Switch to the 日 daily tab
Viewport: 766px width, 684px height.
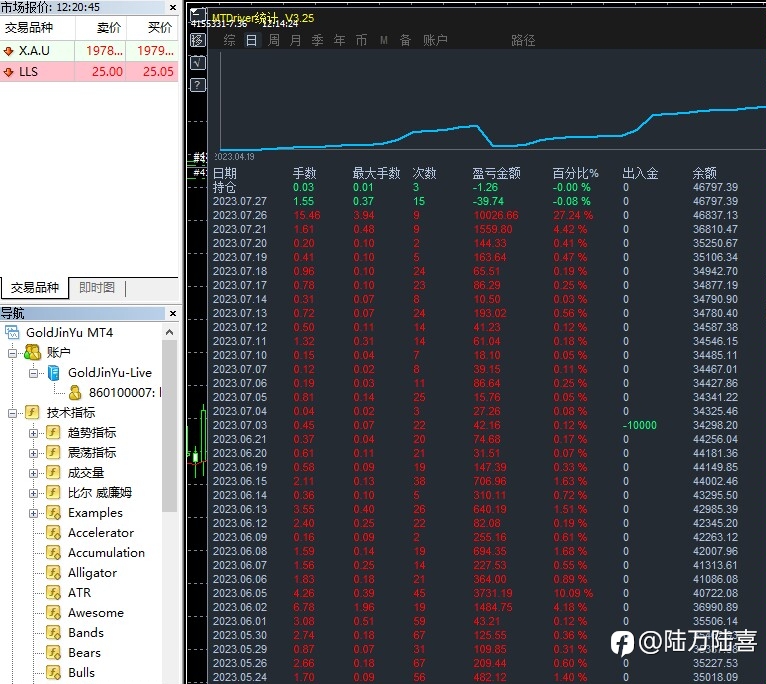point(251,40)
